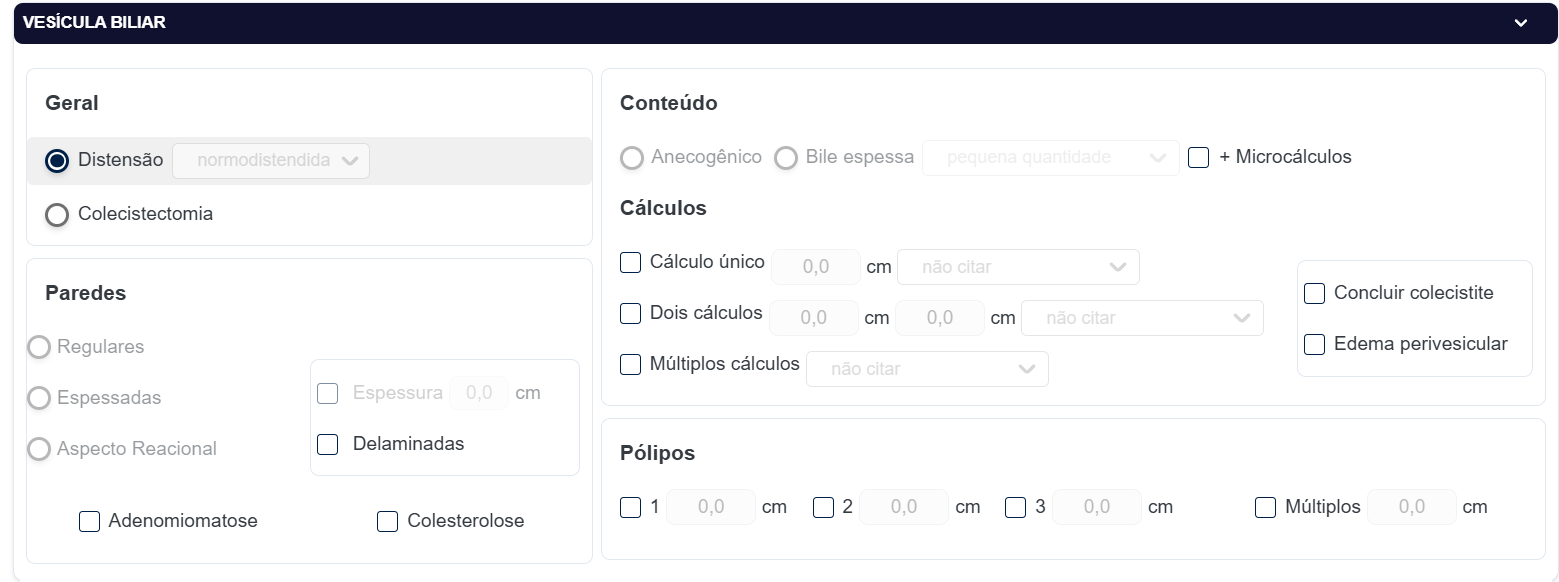Check the Pólipos 1 checkbox

point(630,508)
